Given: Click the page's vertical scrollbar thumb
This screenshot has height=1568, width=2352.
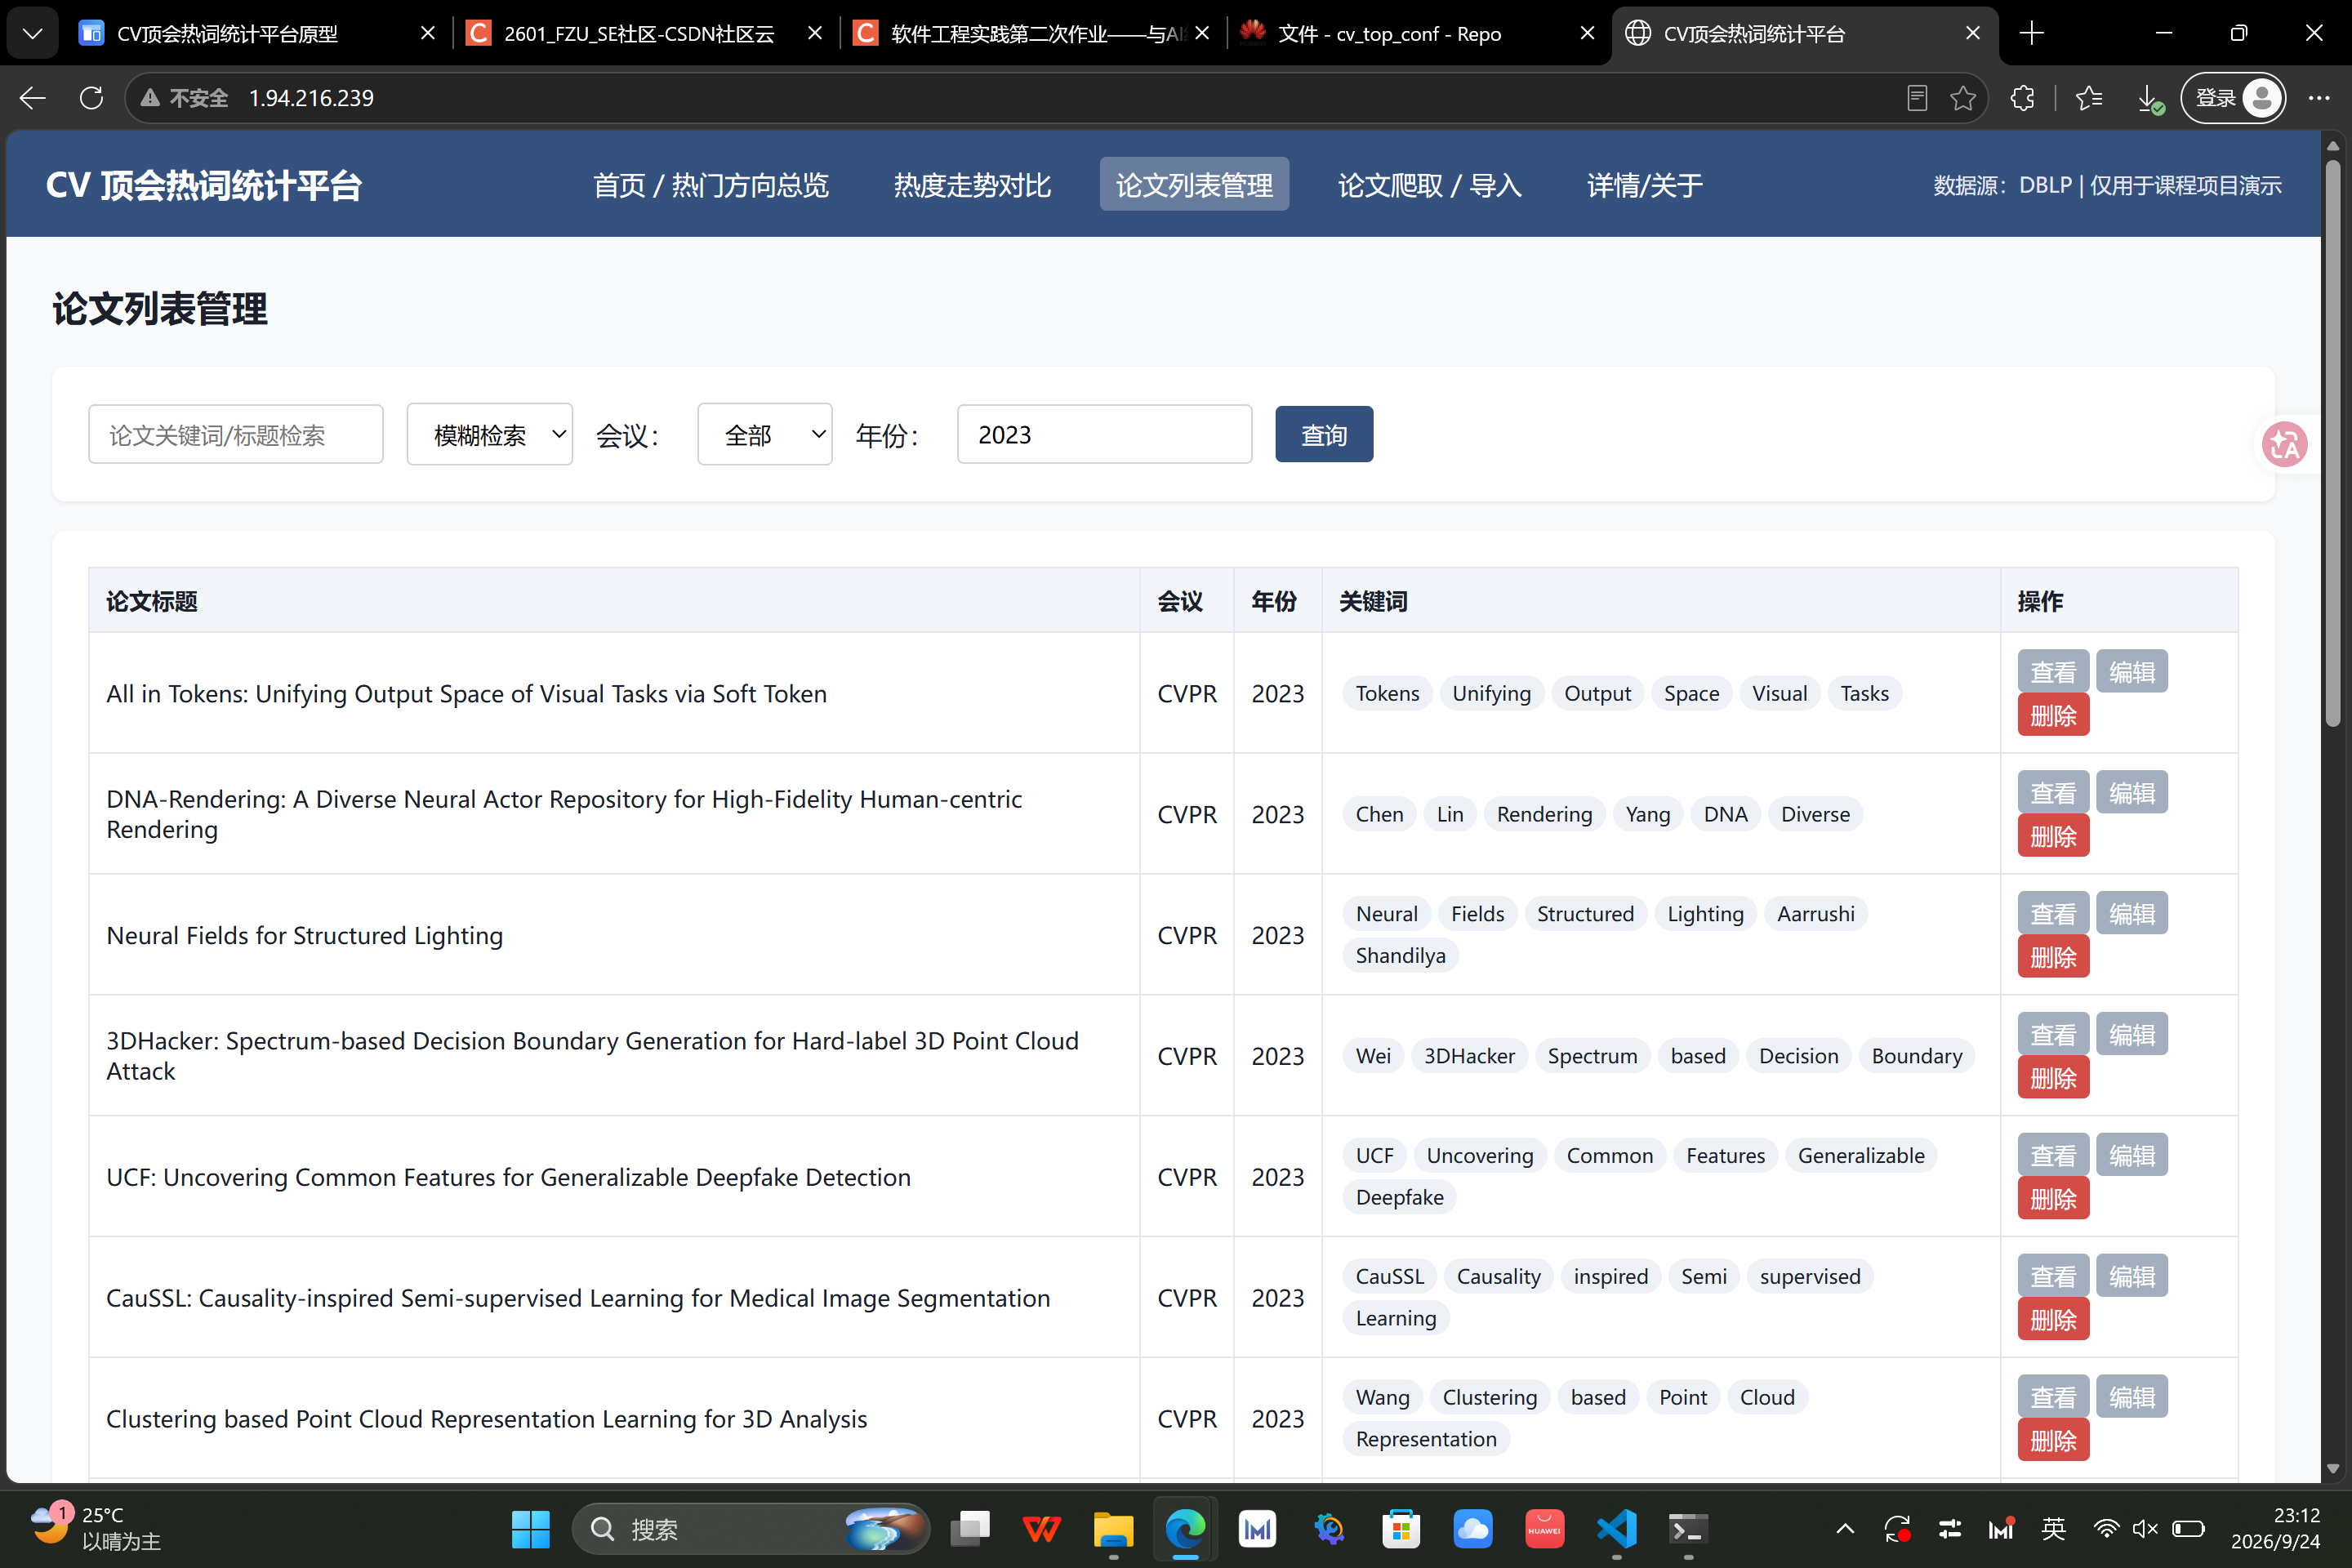Looking at the screenshot, I should [x=2334, y=443].
